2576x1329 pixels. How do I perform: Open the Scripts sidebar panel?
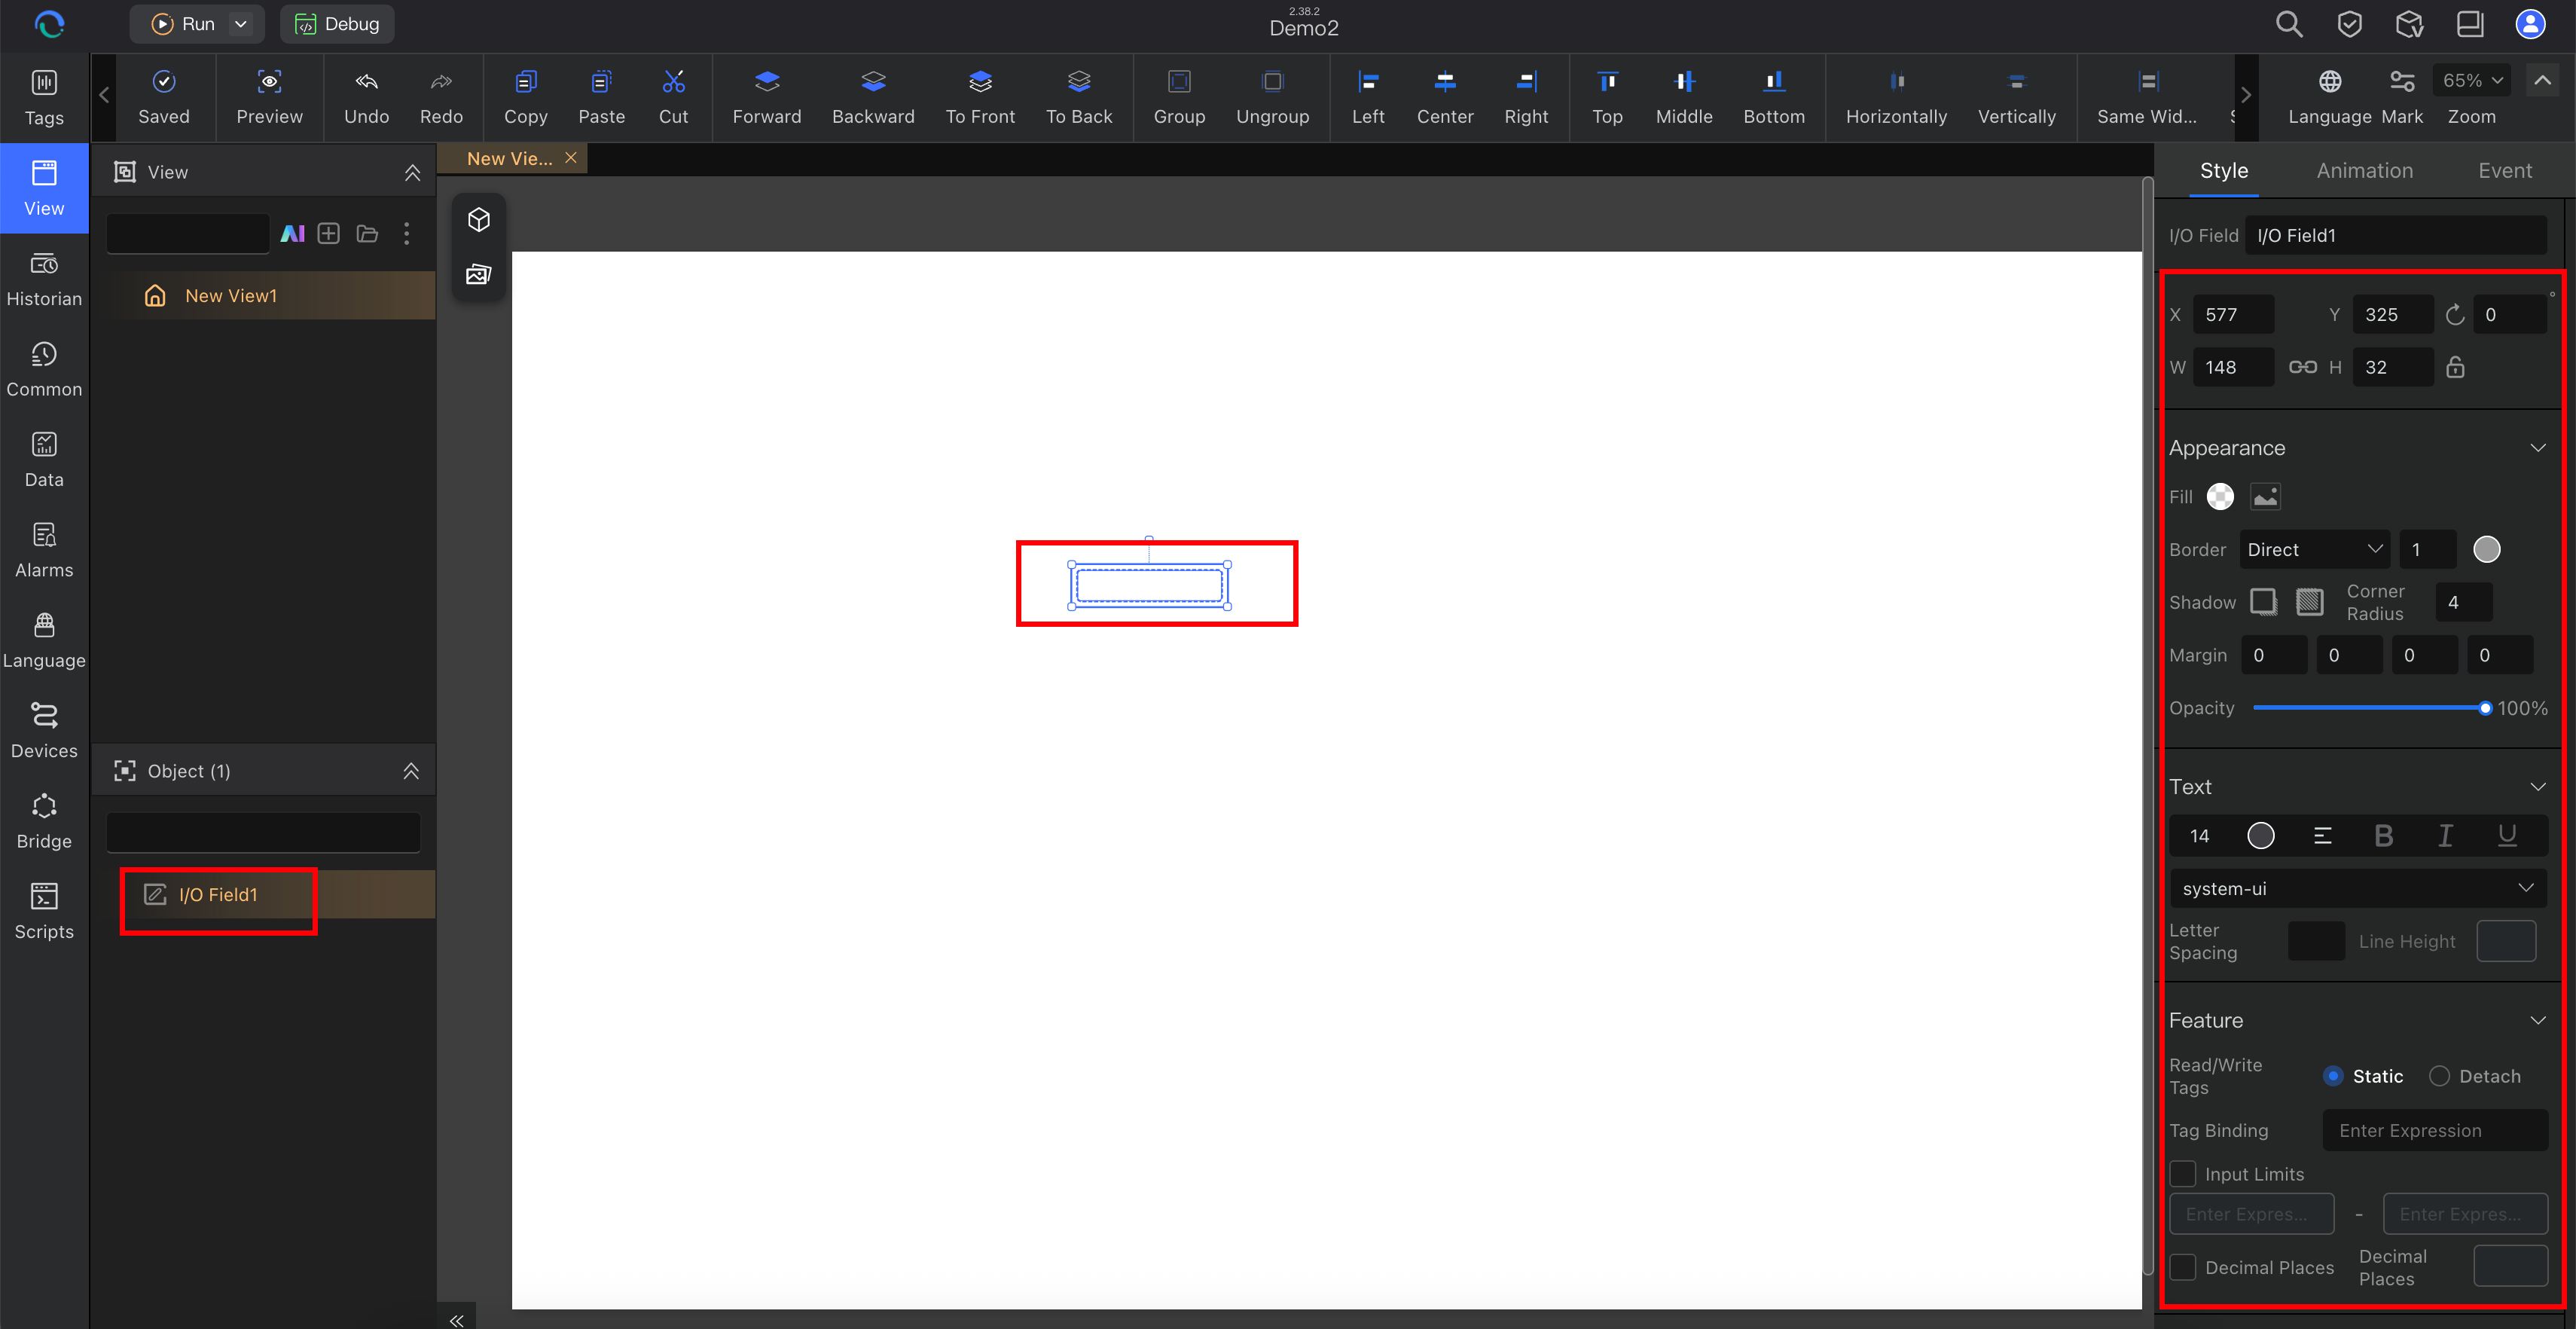point(44,911)
